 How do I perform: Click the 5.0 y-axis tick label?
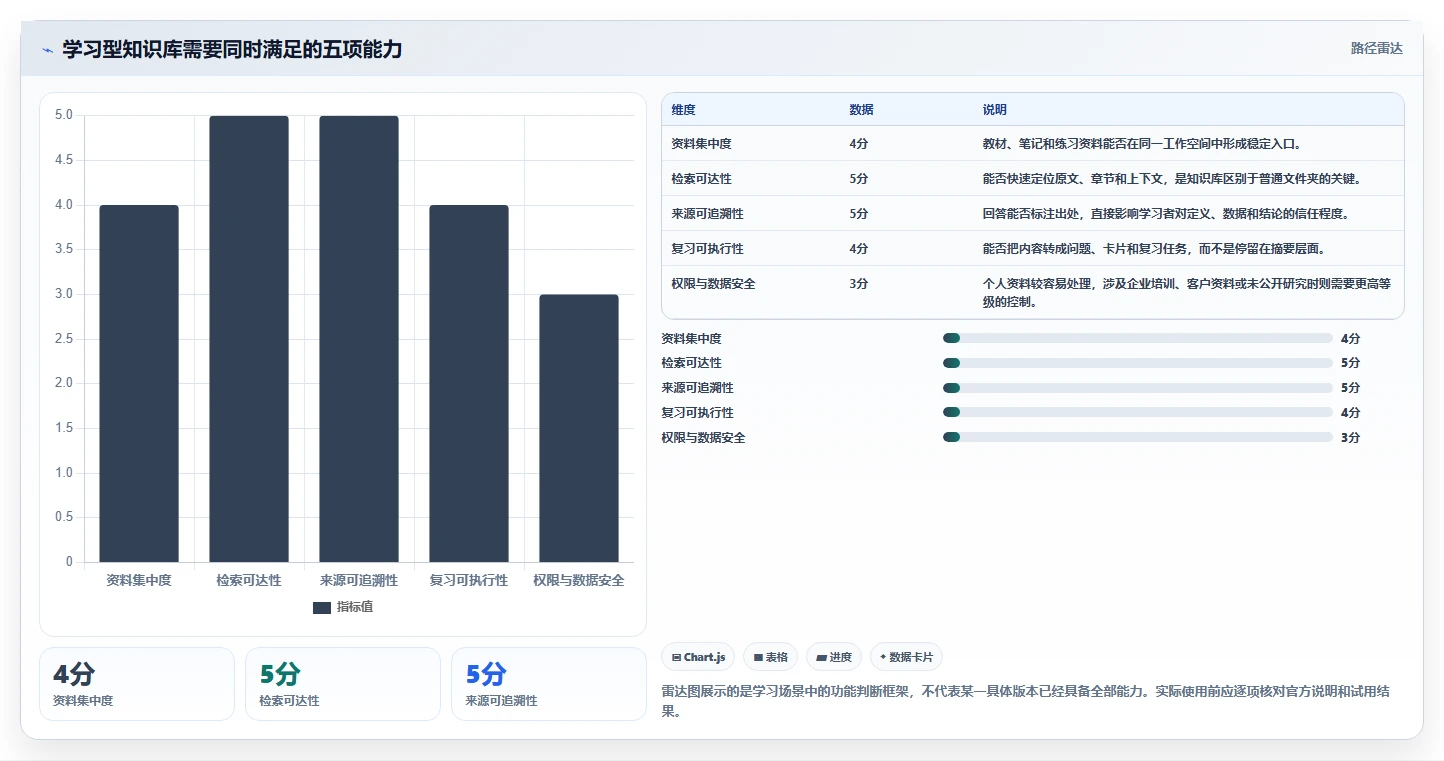(64, 115)
